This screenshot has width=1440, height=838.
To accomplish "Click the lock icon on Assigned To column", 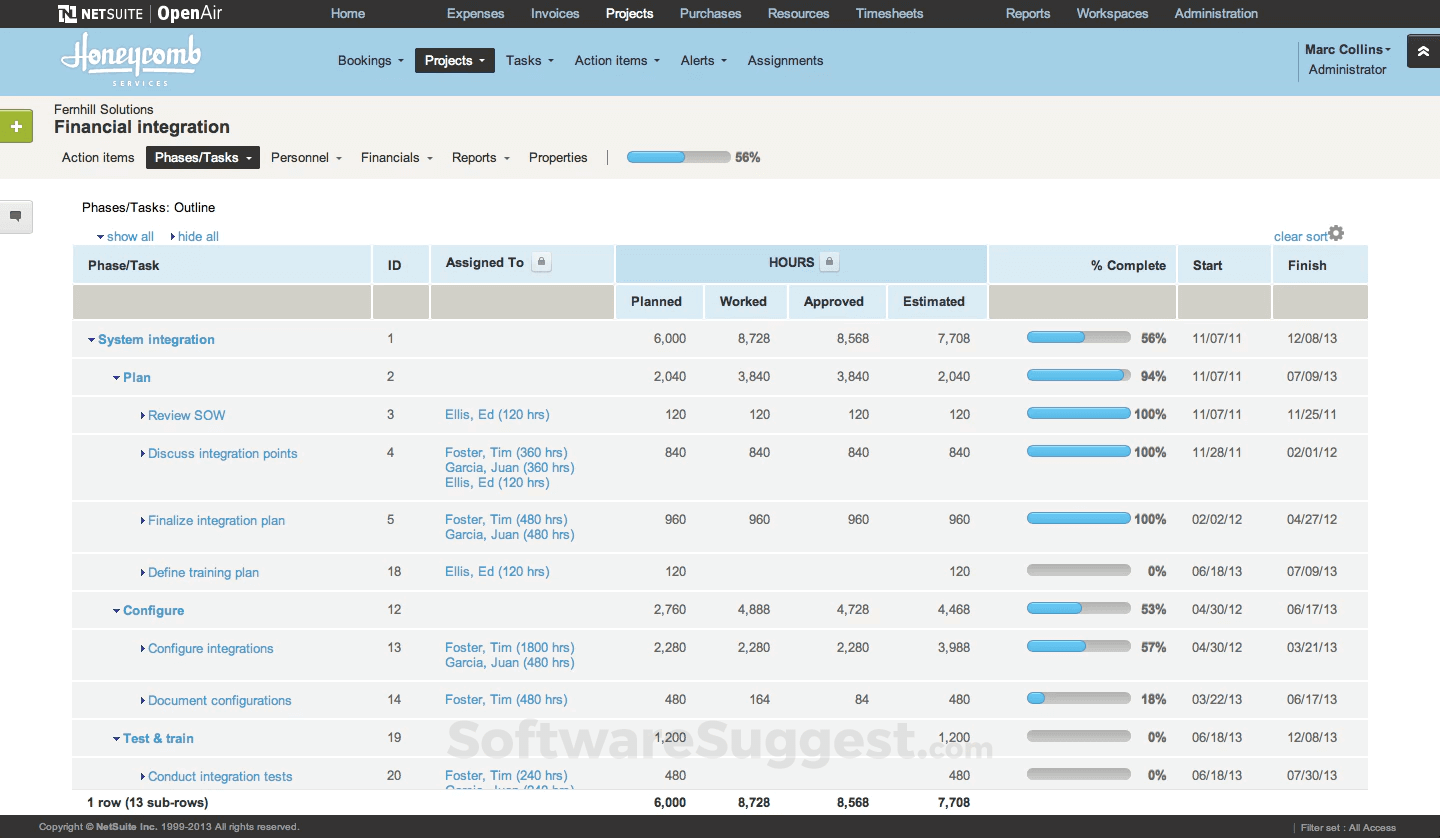I will [541, 262].
